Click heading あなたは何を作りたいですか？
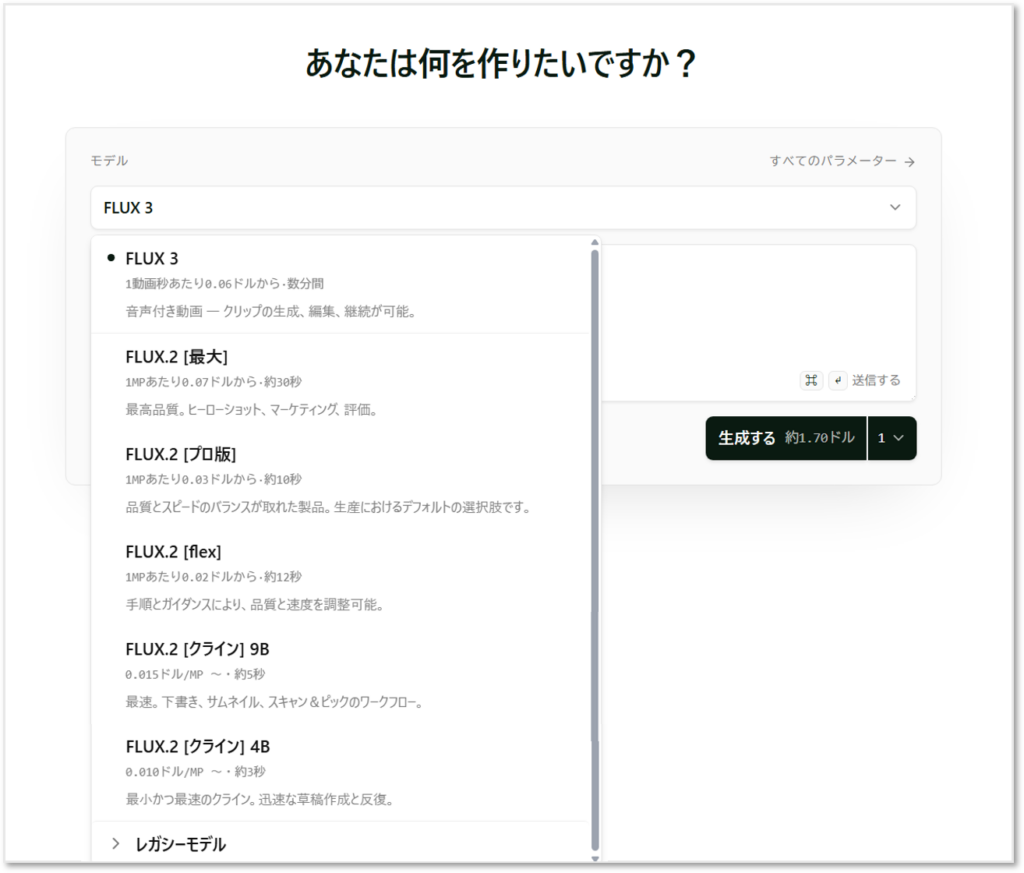This screenshot has height=873, width=1024. point(502,63)
